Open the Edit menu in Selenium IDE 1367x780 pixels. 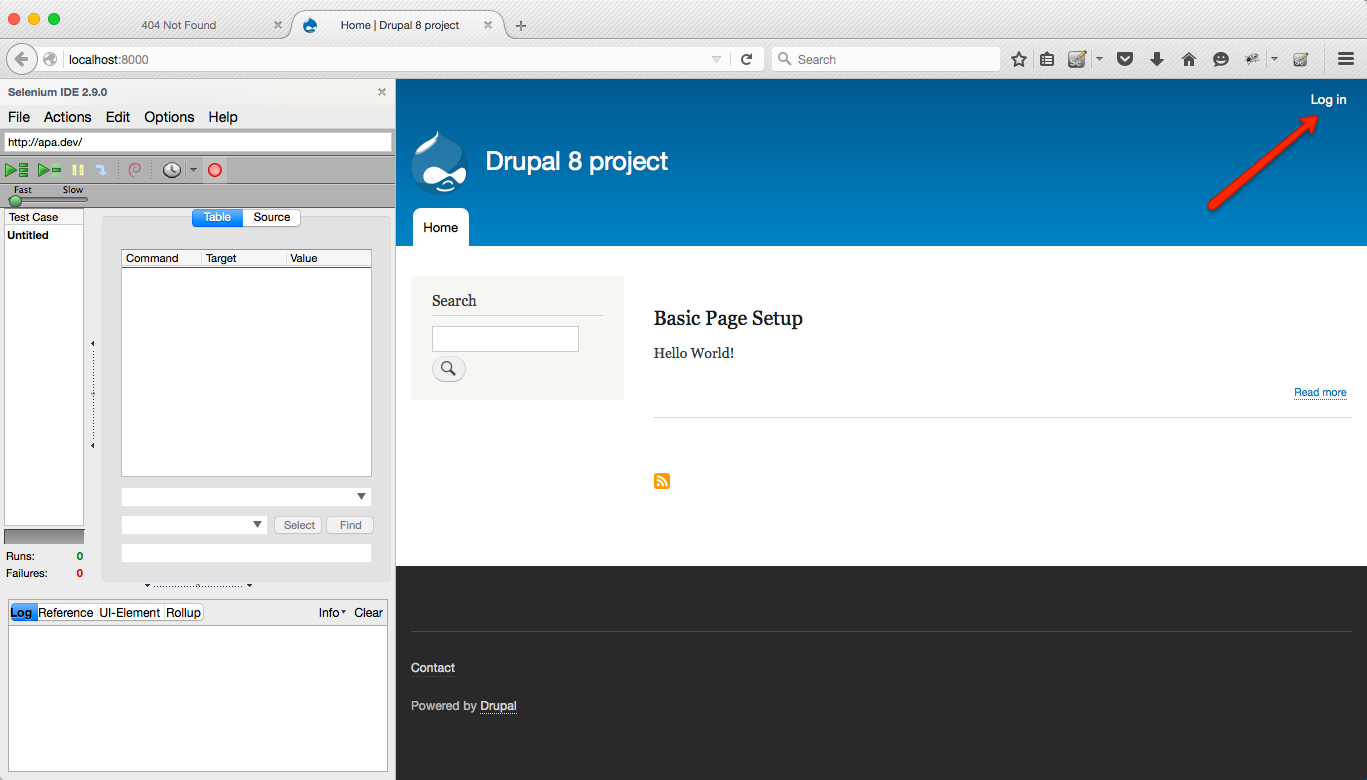pyautogui.click(x=118, y=117)
